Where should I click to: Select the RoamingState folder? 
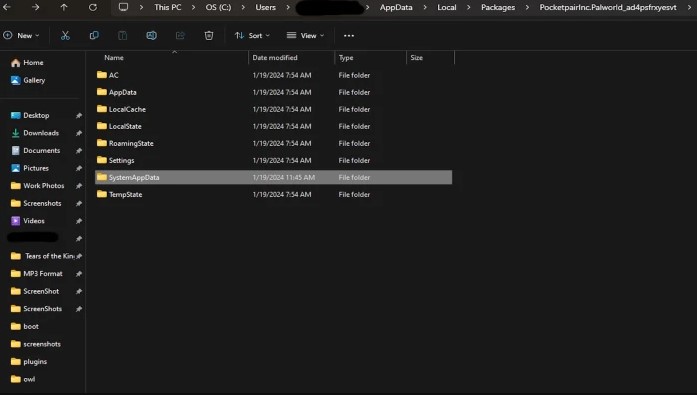tap(273, 144)
